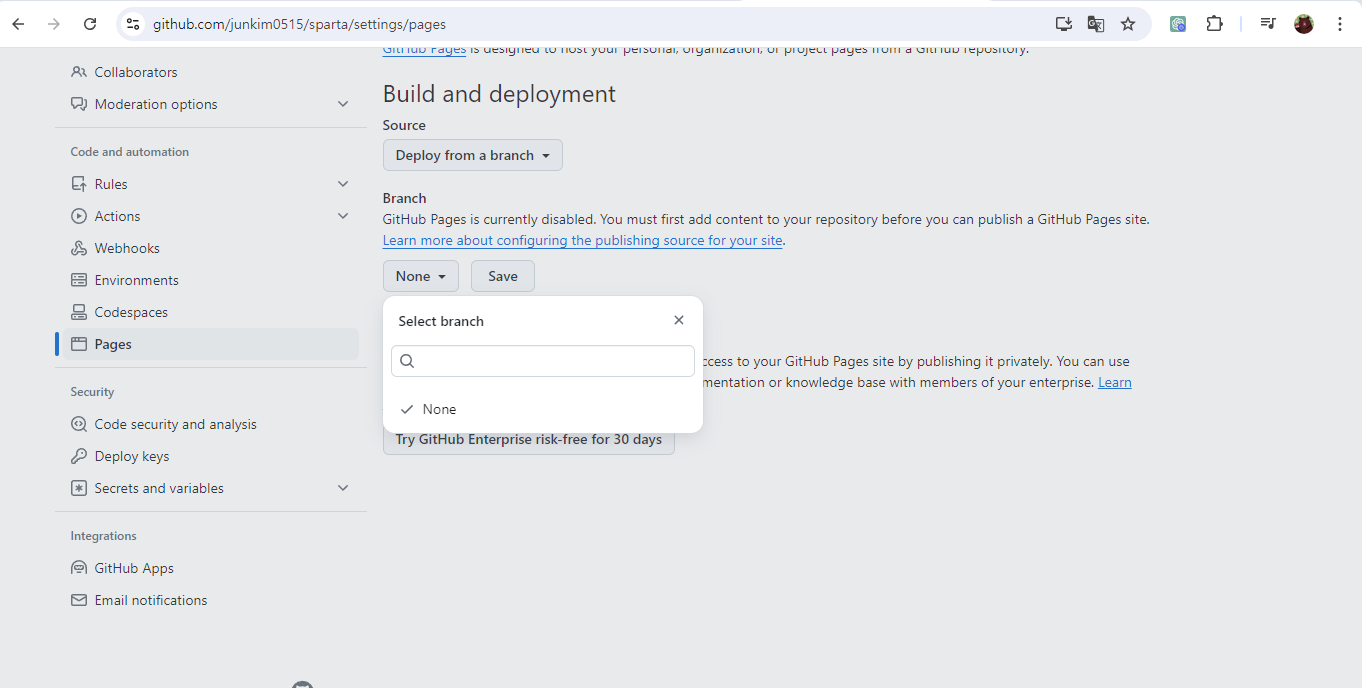Click the Actions play icon
The width and height of the screenshot is (1362, 688).
(x=79, y=216)
